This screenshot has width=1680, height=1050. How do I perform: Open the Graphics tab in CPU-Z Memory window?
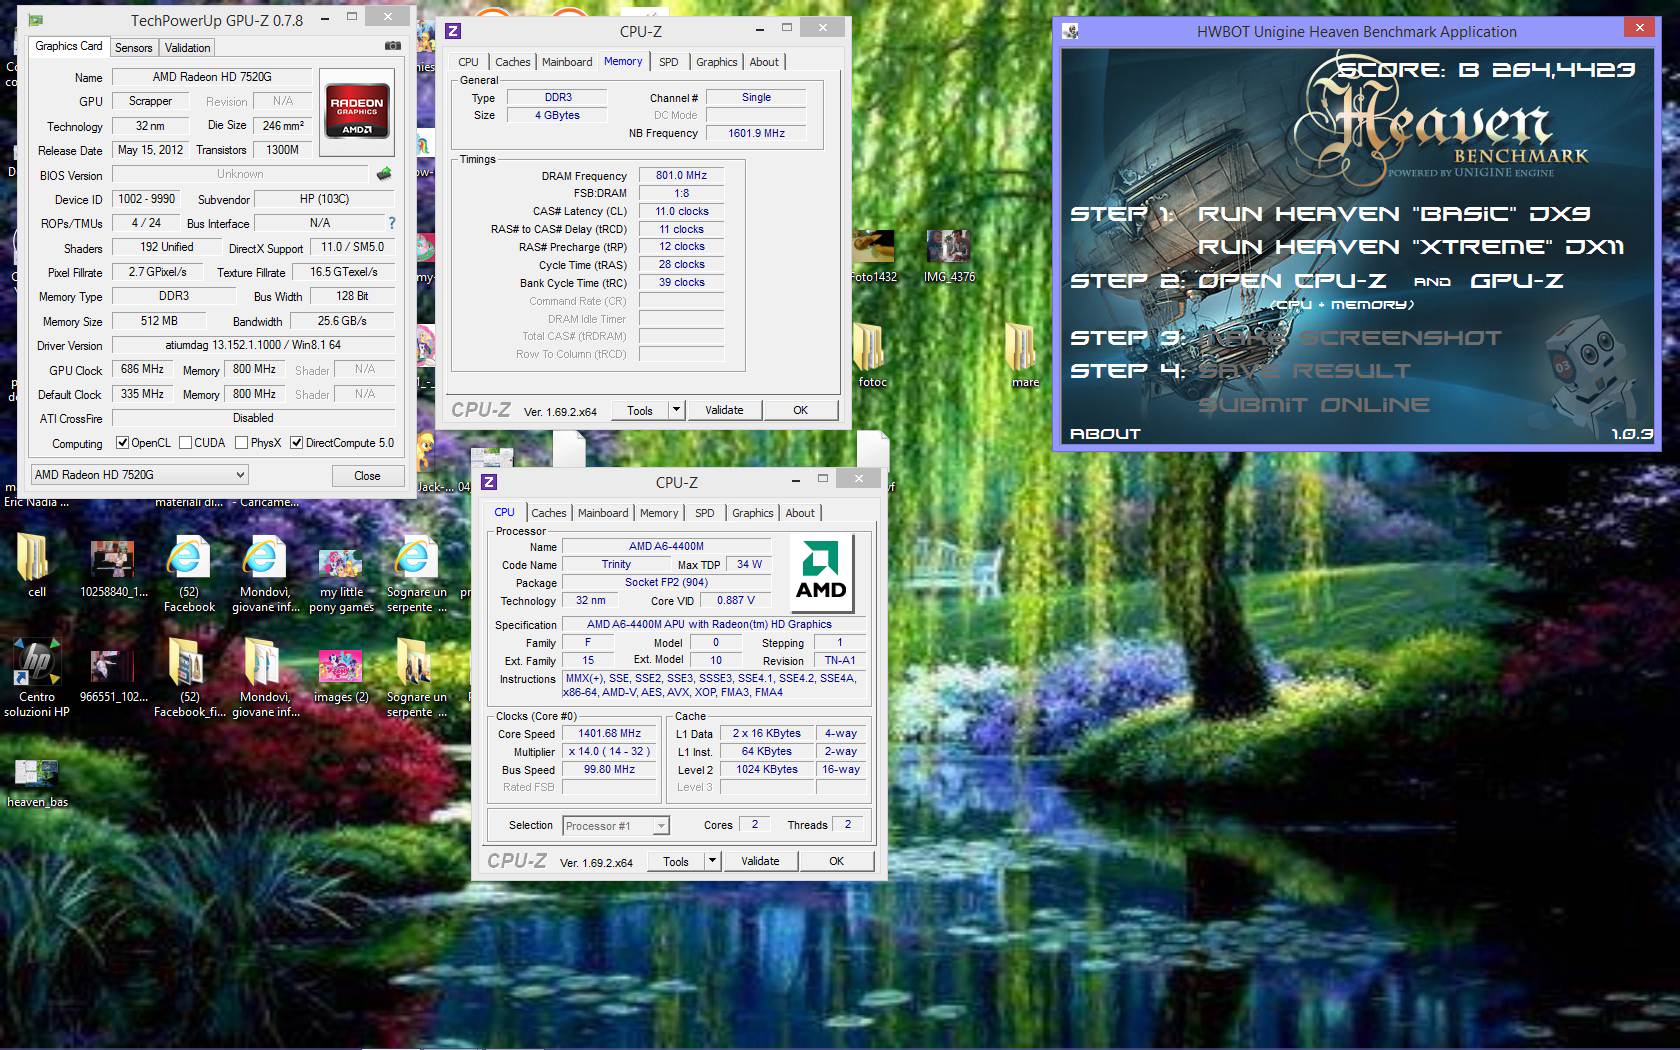(x=717, y=62)
